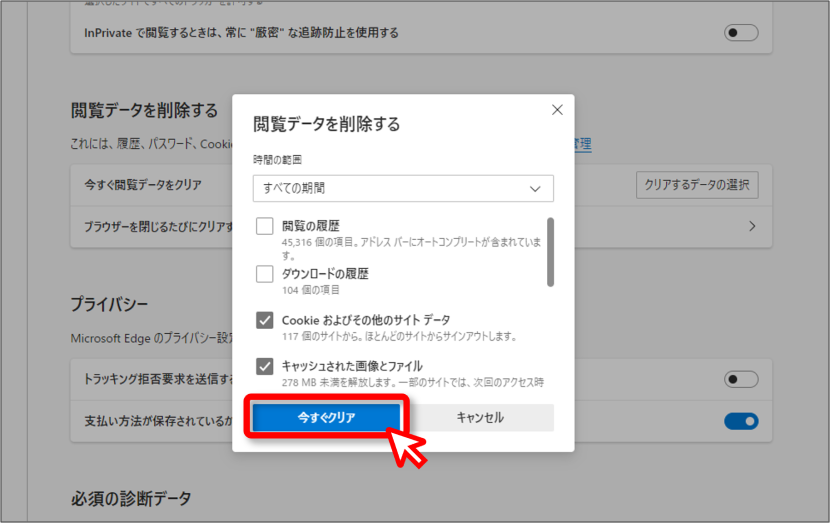Disable 支払い方法 saved check toggle
The height and width of the screenshot is (523, 830).
[x=741, y=421]
